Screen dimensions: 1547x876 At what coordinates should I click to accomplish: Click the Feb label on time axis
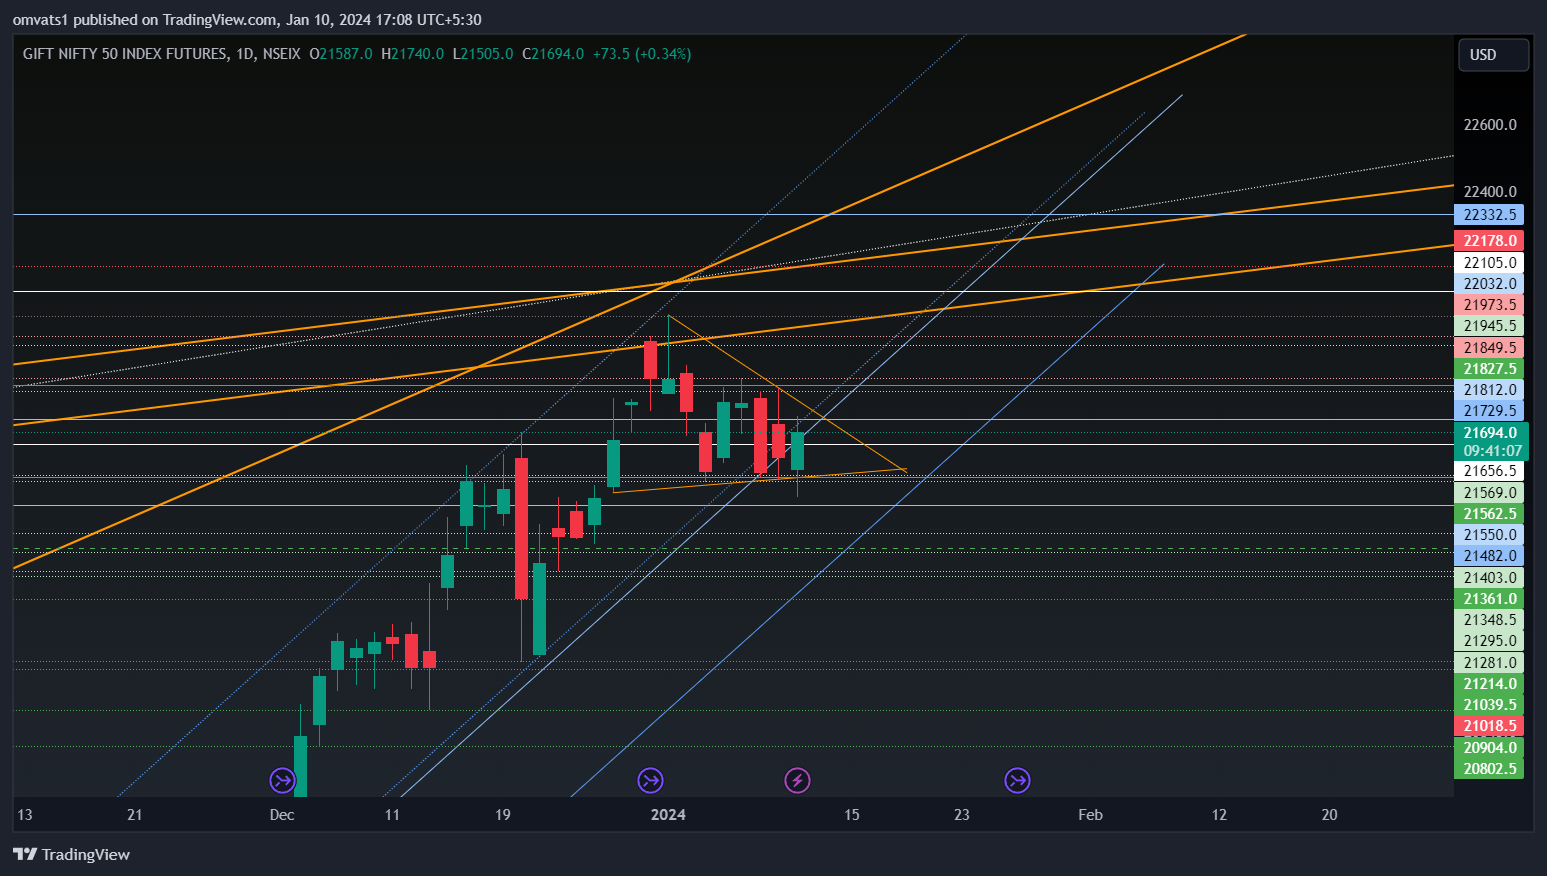click(1090, 815)
